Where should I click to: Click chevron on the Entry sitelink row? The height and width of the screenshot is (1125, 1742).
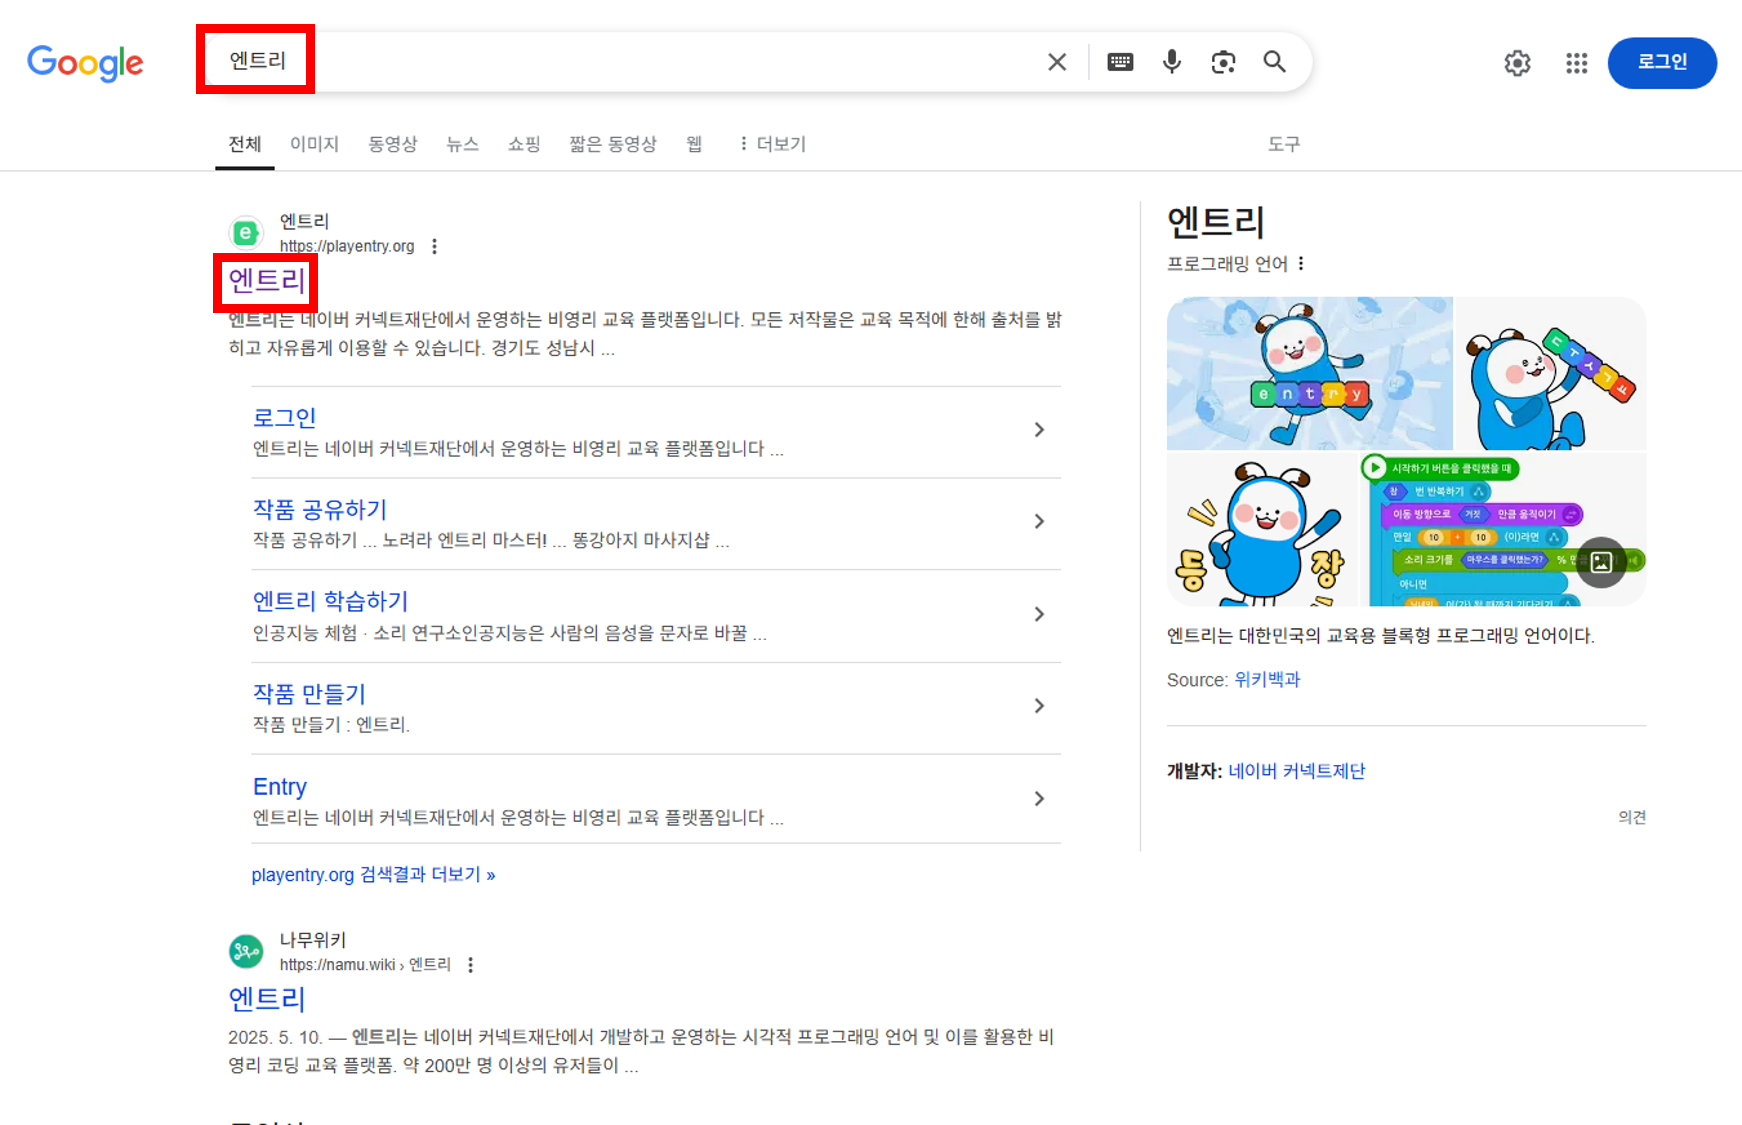pos(1039,799)
